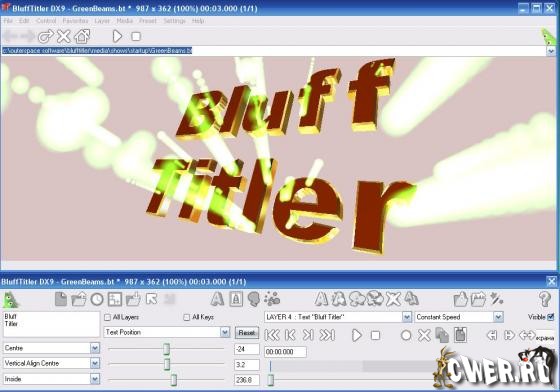Open the Settings menu
560x392 pixels.
click(175, 21)
